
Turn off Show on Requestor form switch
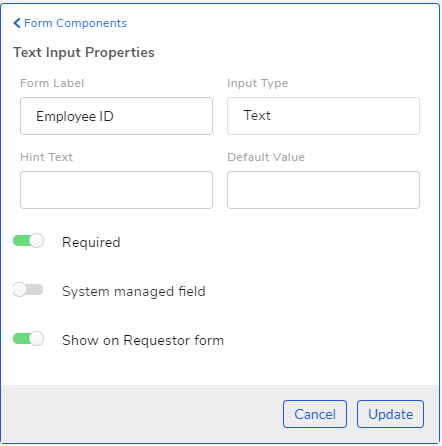tap(28, 339)
